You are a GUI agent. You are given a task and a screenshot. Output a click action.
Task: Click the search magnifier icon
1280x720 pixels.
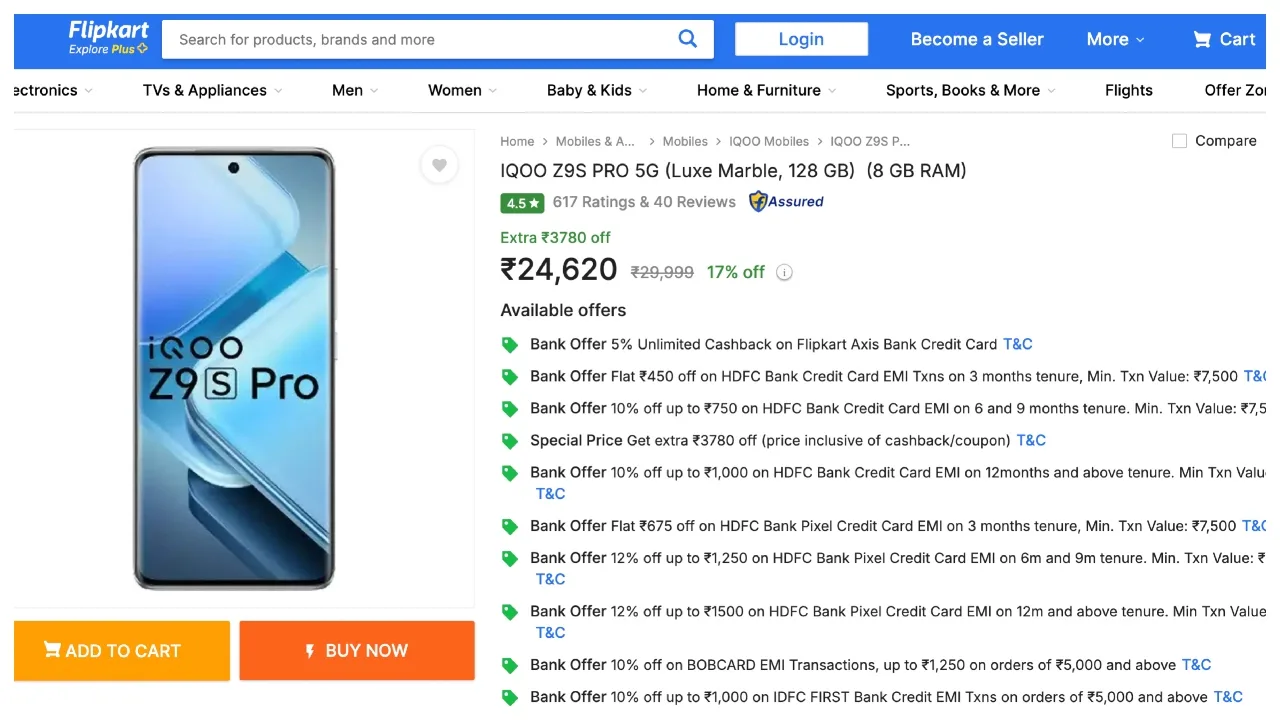[687, 39]
